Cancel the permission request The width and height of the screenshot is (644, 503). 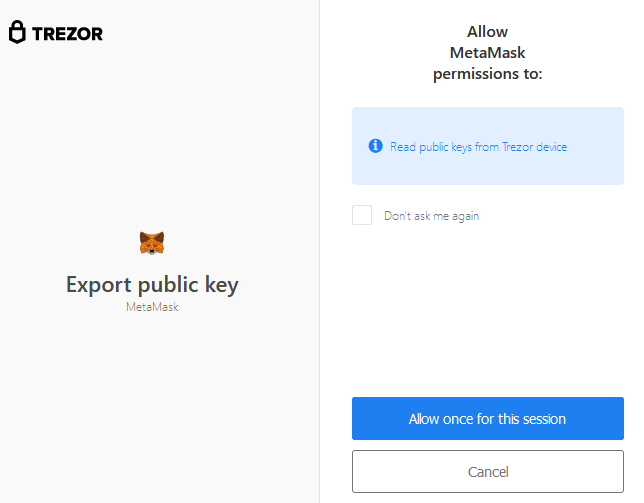(488, 471)
